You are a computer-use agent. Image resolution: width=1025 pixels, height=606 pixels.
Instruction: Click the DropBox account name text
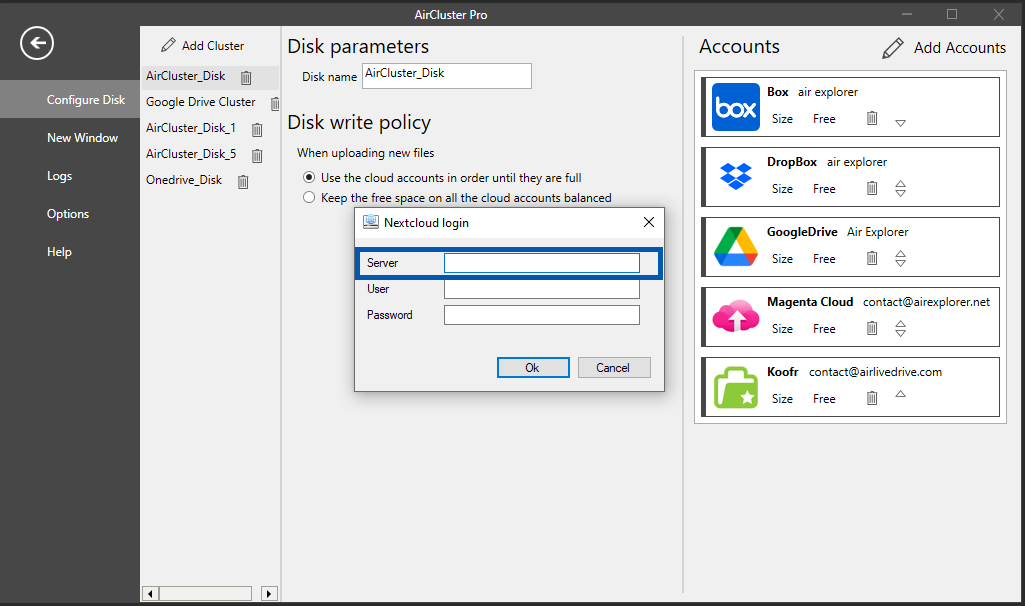(x=792, y=162)
